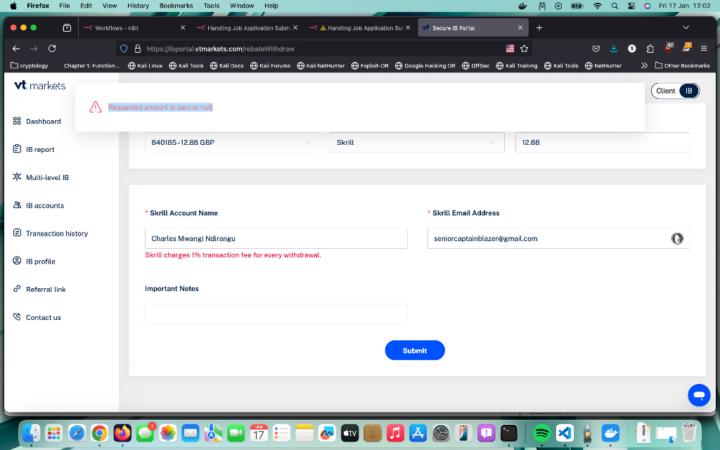Open the Bookmarks menu in menu bar
The height and width of the screenshot is (450, 720).
pyautogui.click(x=176, y=6)
